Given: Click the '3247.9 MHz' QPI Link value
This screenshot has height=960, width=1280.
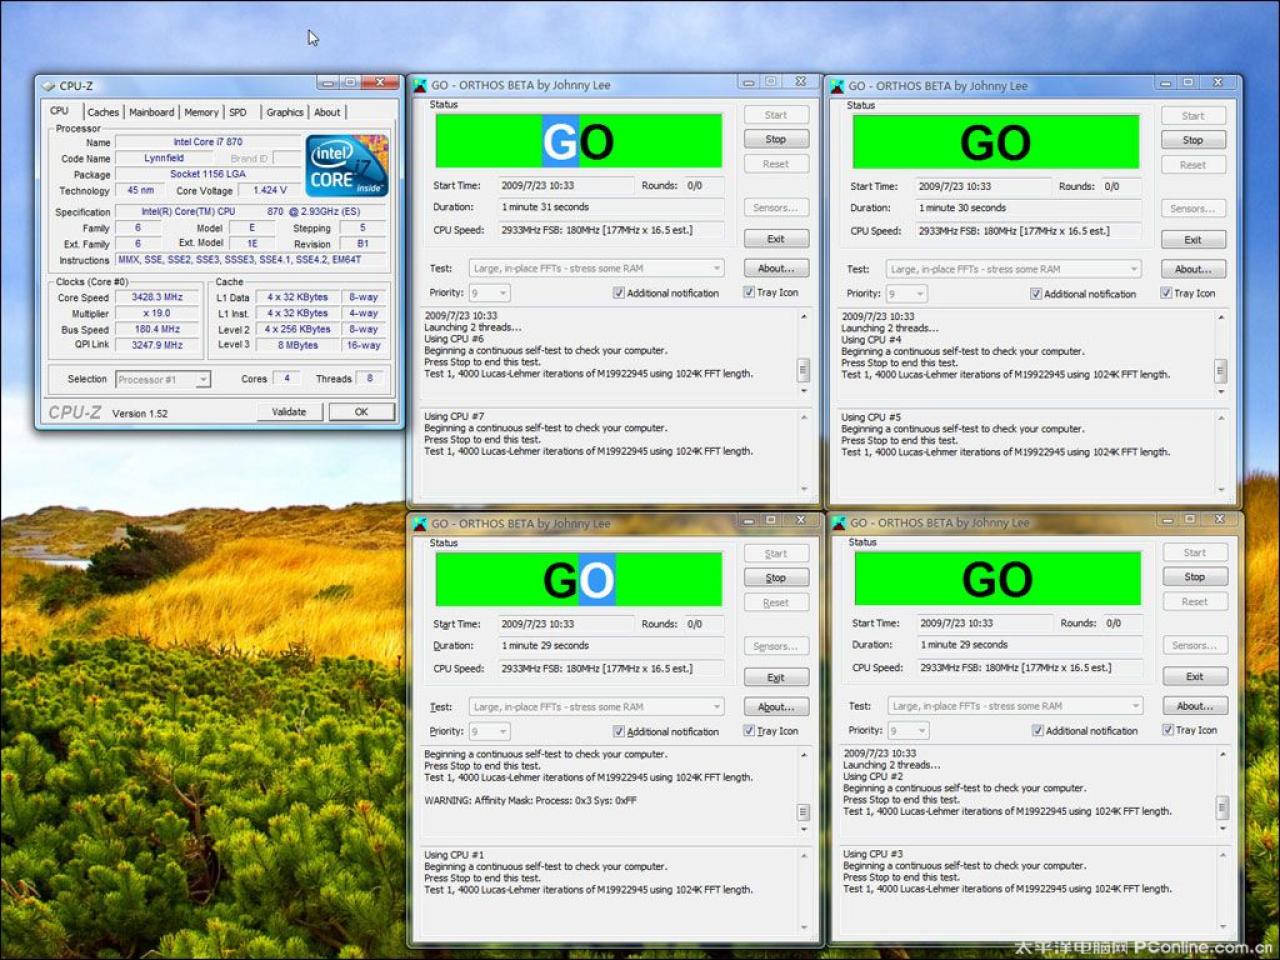Looking at the screenshot, I should tap(157, 345).
